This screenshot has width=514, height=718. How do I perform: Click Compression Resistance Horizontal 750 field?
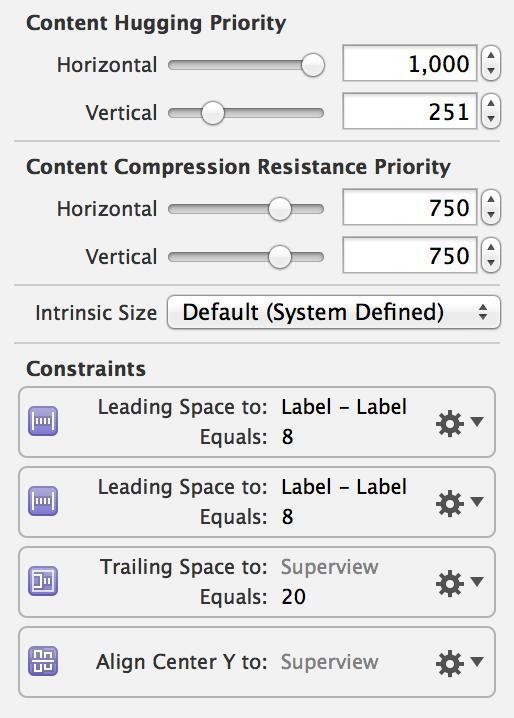pyautogui.click(x=410, y=207)
